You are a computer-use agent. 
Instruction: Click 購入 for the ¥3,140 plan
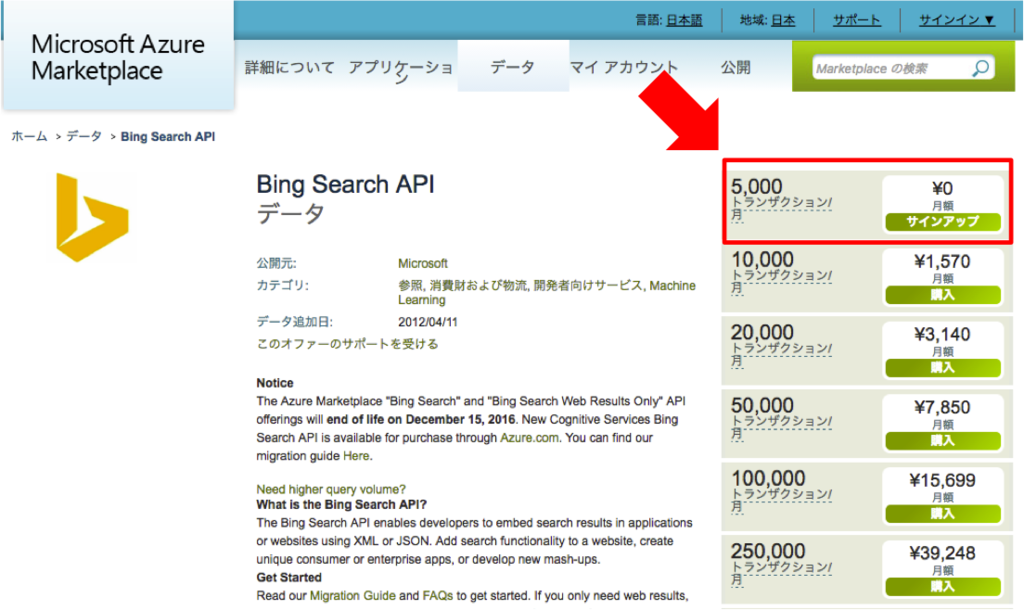[942, 368]
